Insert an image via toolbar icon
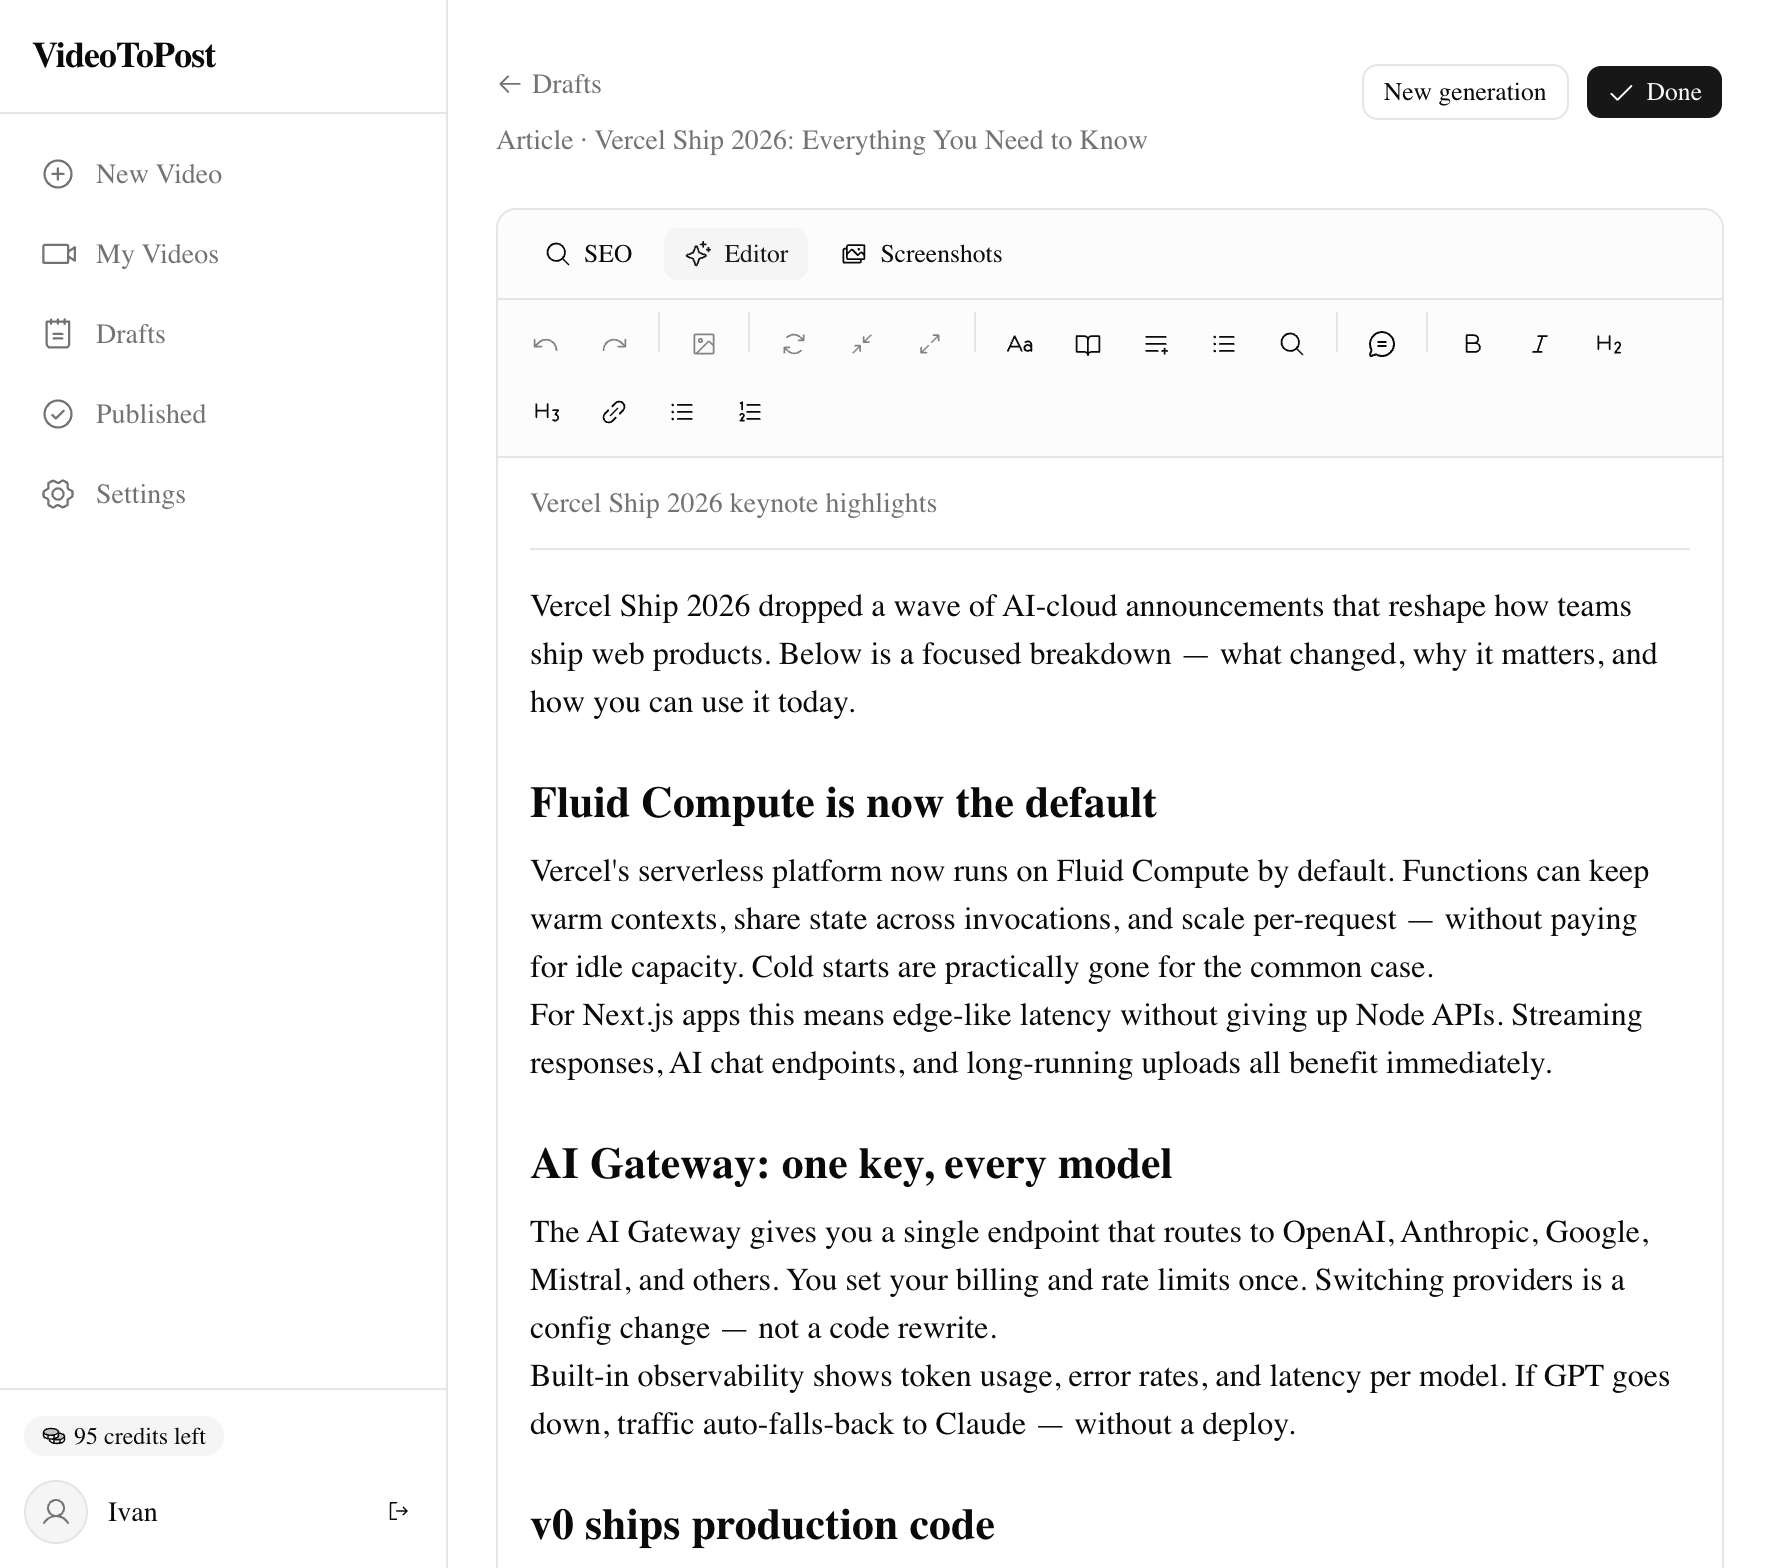The height and width of the screenshot is (1568, 1772). point(704,344)
